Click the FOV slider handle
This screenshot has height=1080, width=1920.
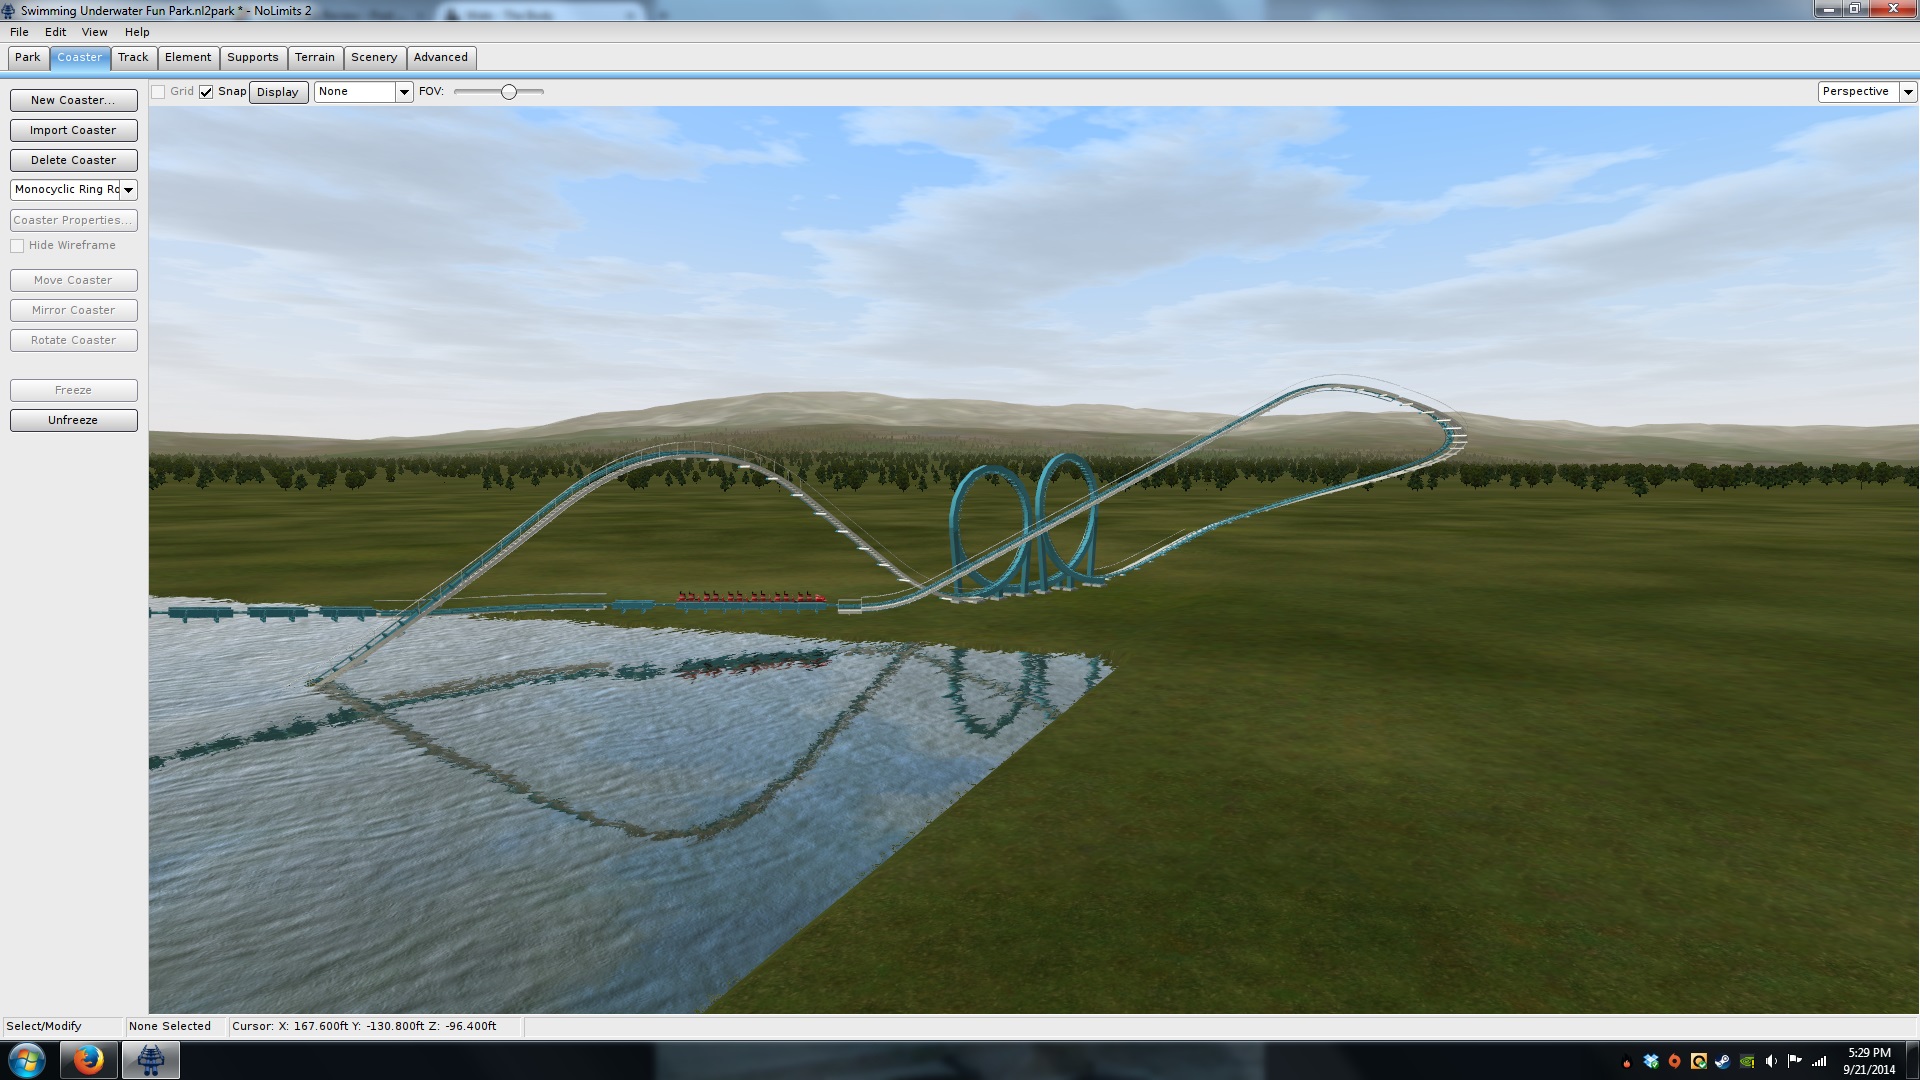tap(509, 92)
